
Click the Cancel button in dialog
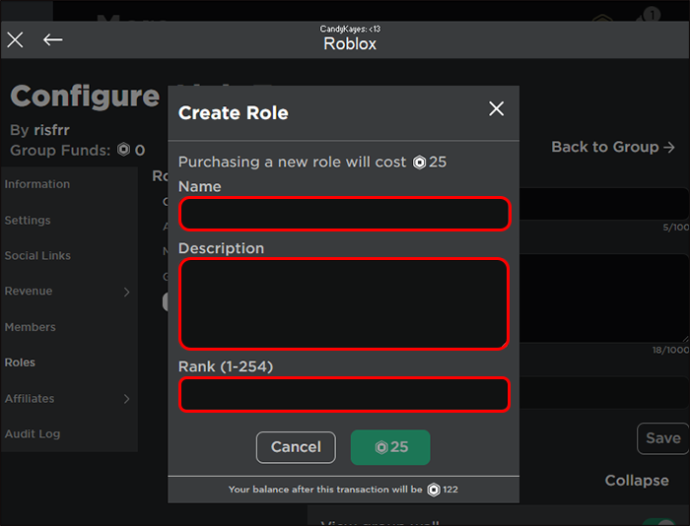(x=296, y=447)
